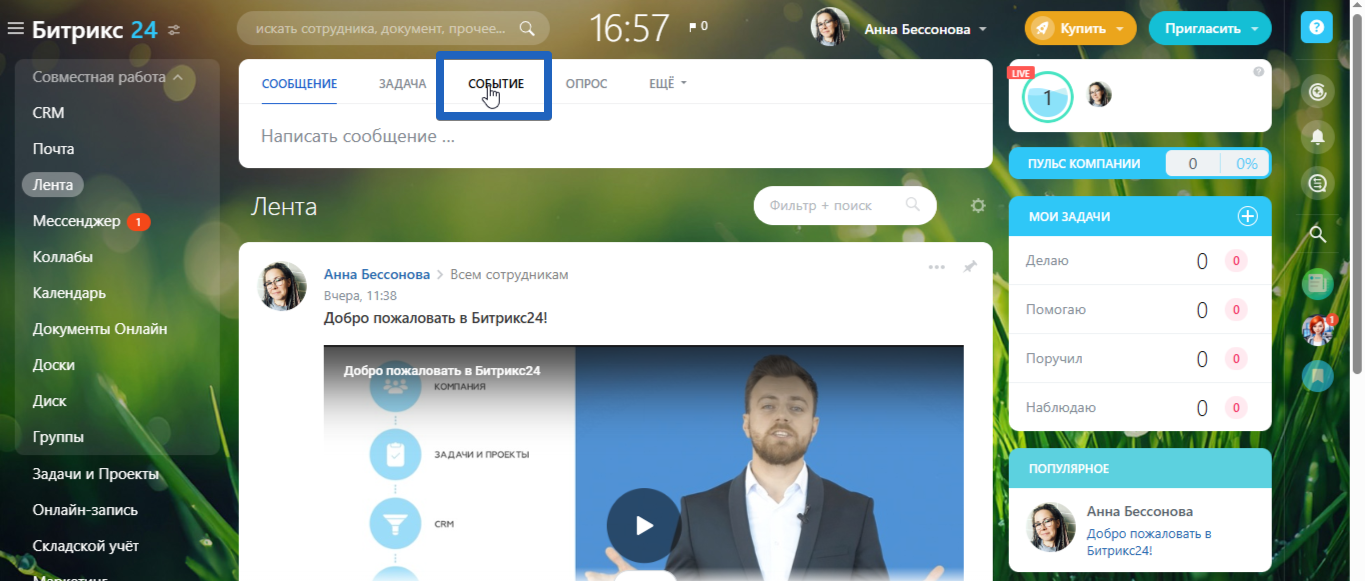
Task: Switch to the Событие tab
Action: [495, 84]
